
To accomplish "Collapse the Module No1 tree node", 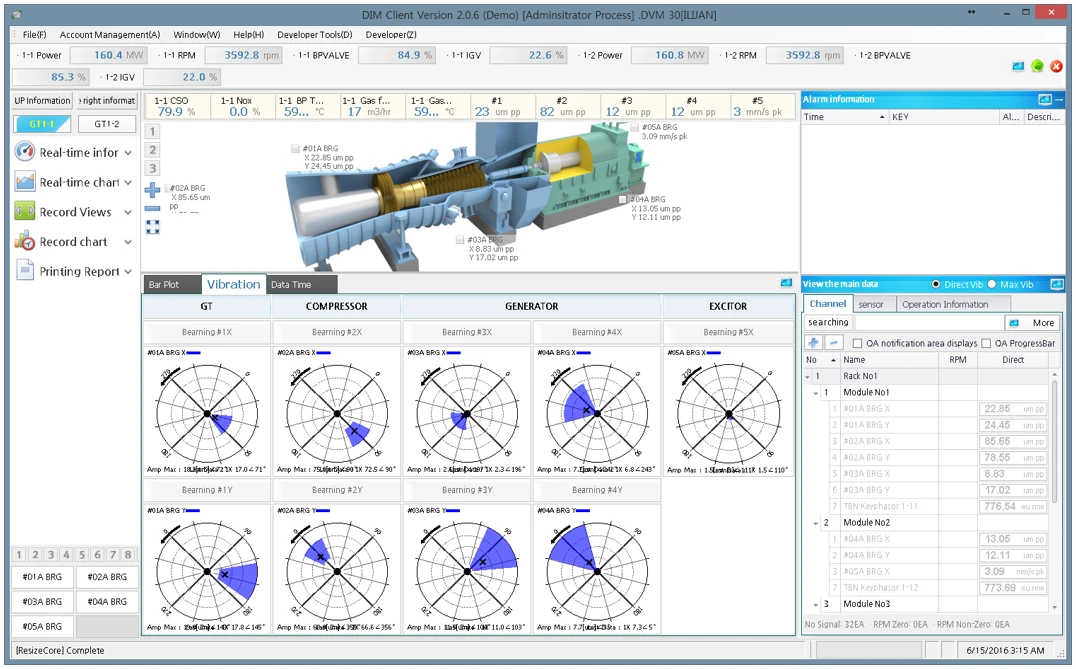I will click(815, 393).
